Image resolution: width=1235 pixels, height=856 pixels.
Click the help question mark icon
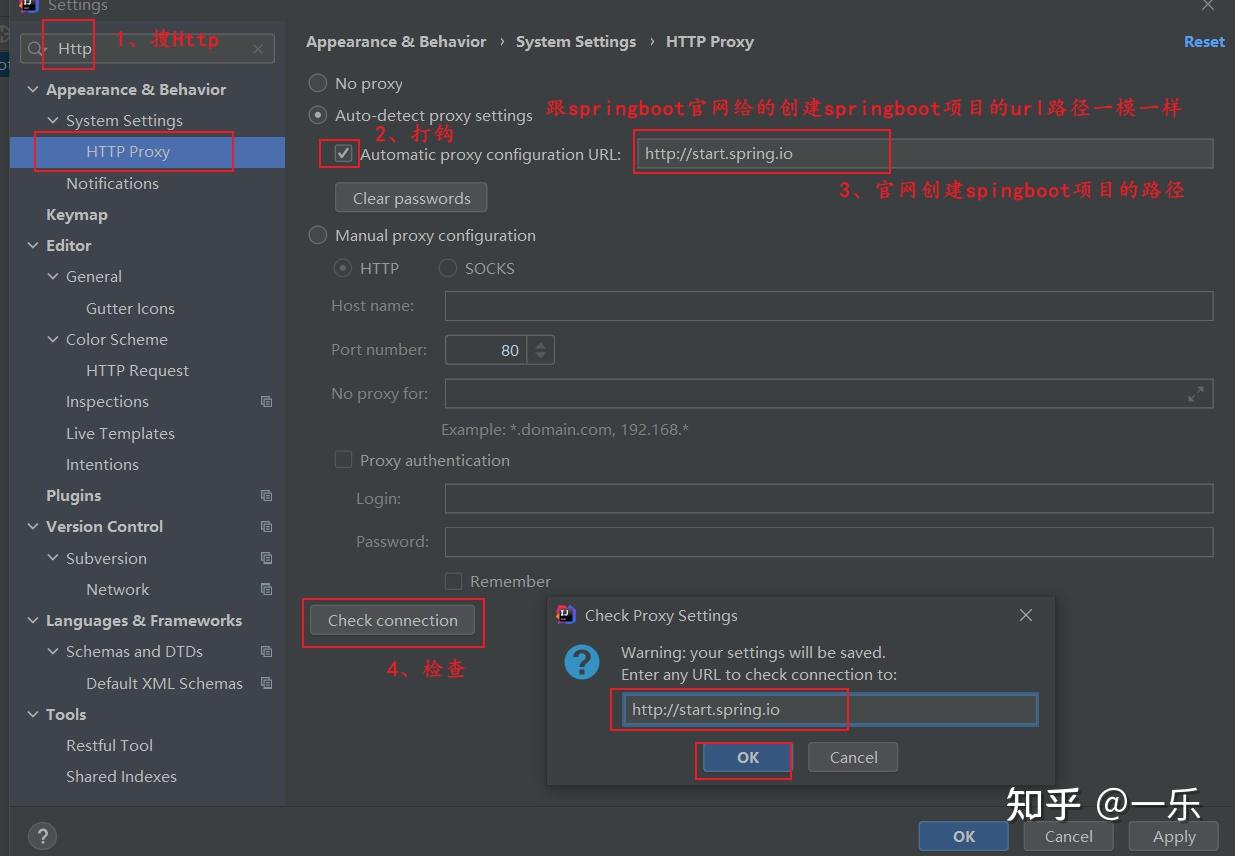coord(41,836)
